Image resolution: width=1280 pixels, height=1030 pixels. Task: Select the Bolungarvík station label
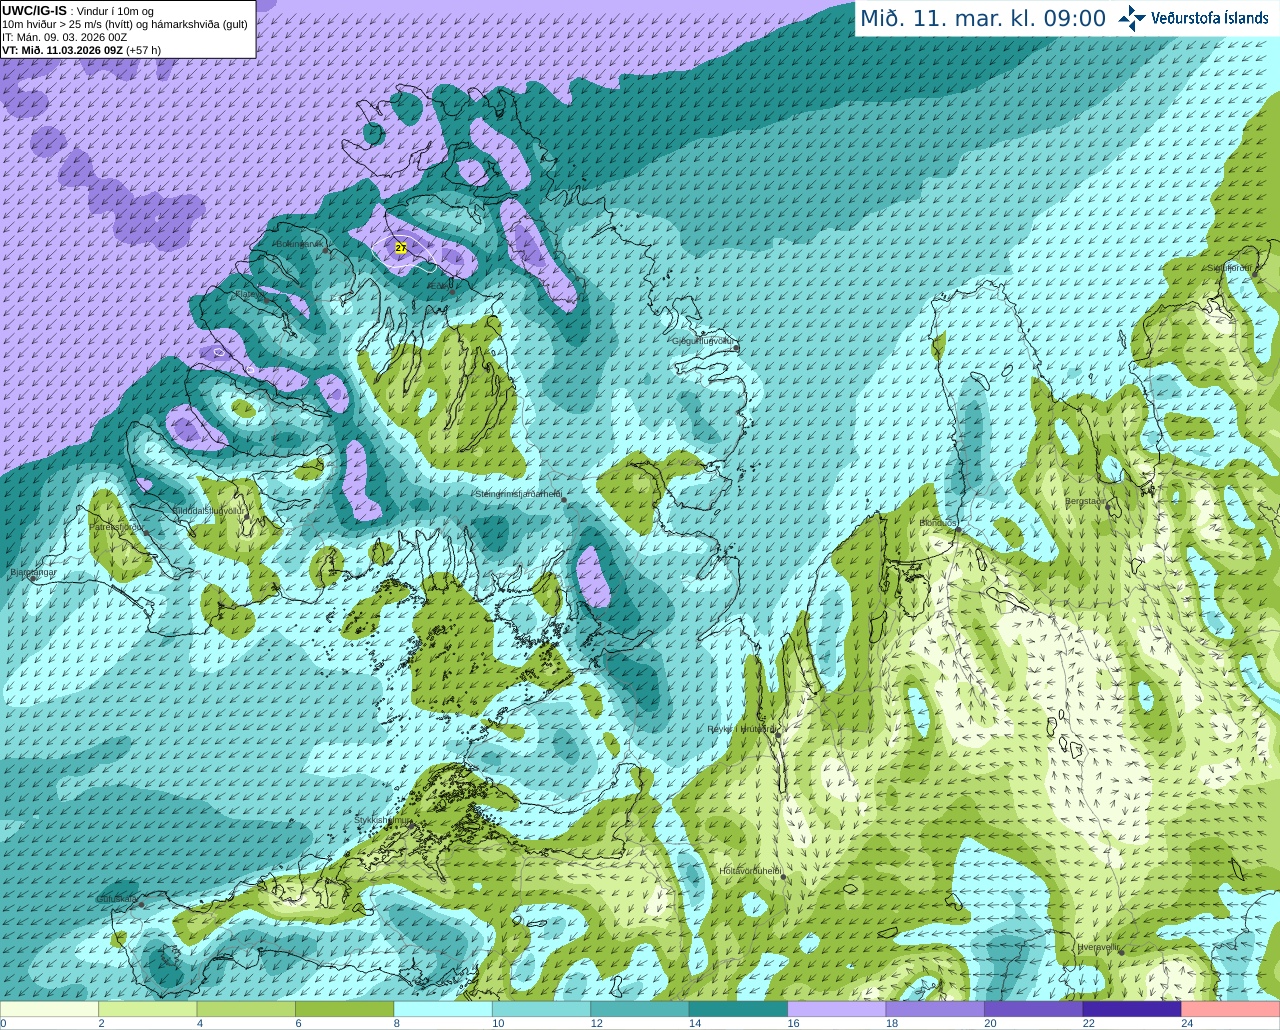click(298, 244)
